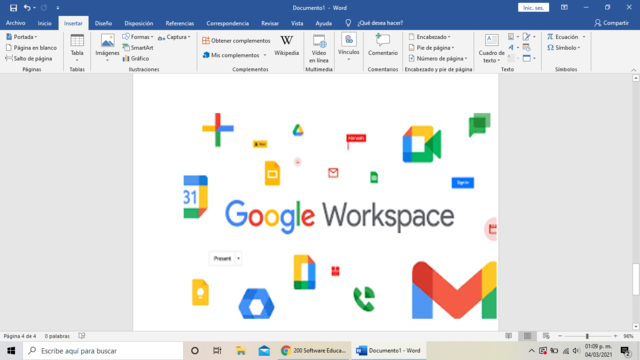Click the signature line icon

tap(527, 37)
